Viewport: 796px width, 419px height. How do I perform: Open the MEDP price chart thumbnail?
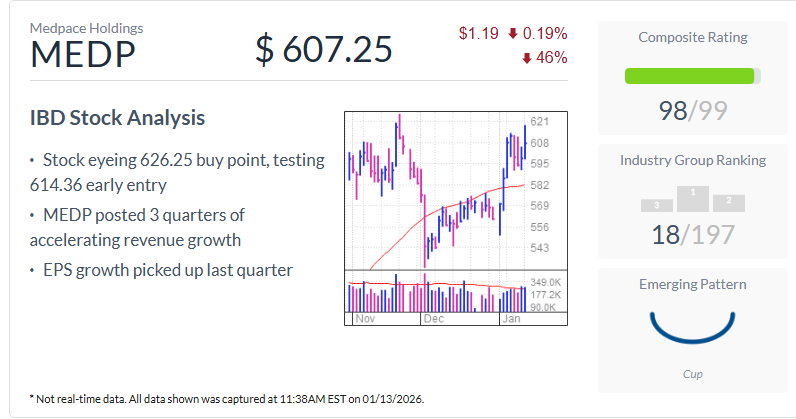(456, 218)
